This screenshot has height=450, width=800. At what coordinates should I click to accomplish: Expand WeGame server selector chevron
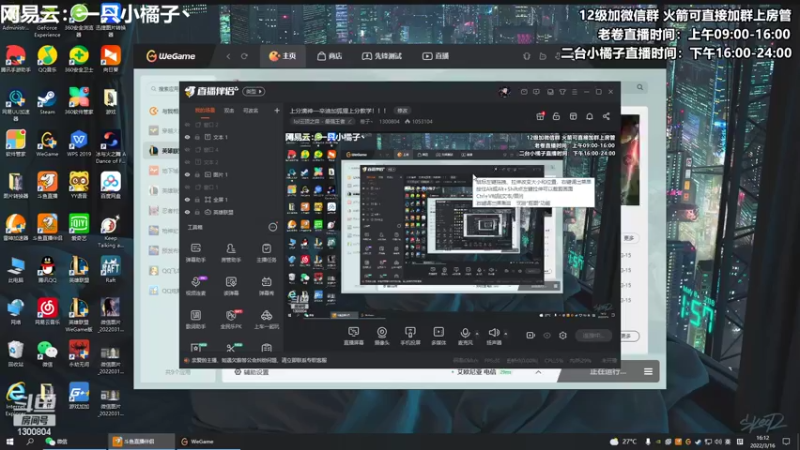[x=538, y=372]
